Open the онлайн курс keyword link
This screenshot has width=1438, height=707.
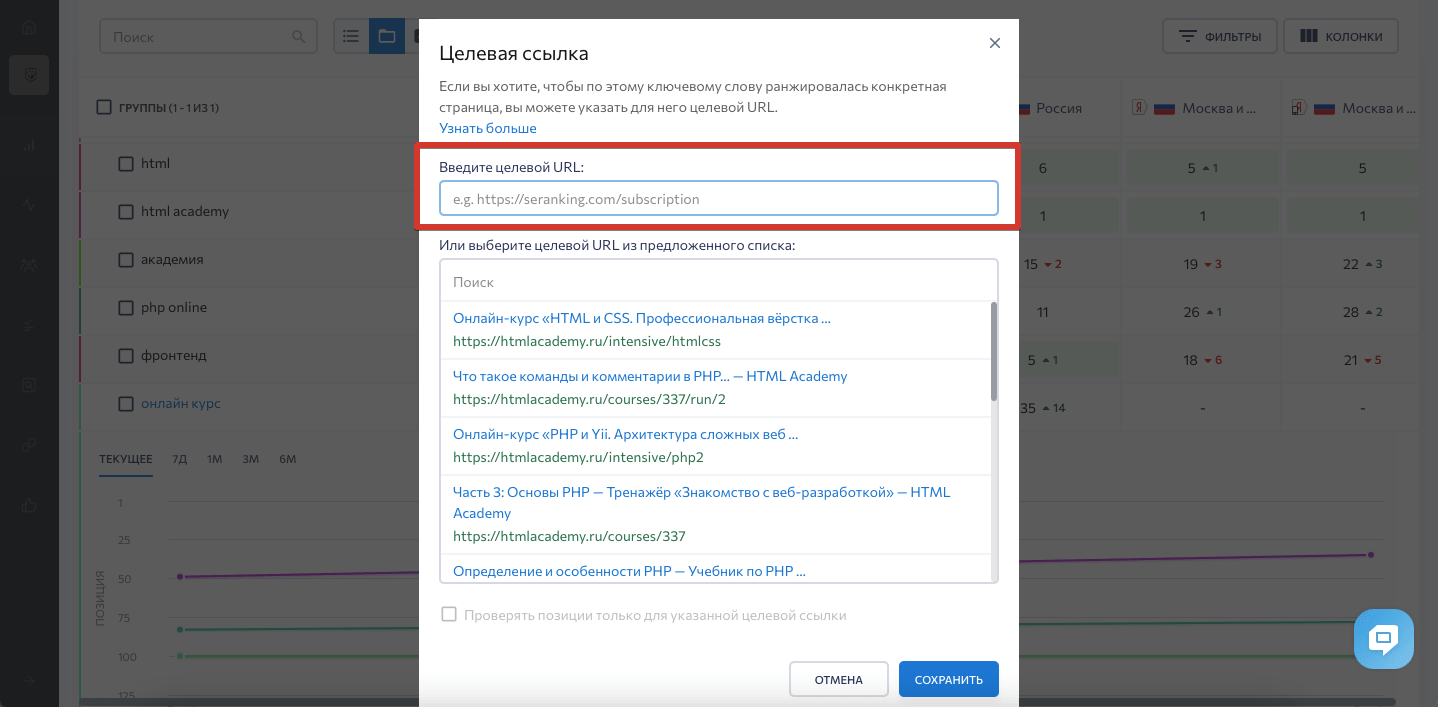[x=181, y=404]
